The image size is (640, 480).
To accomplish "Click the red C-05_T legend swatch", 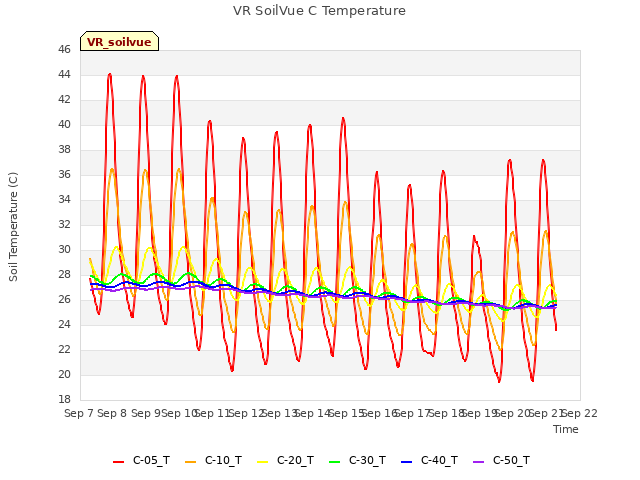I will pyautogui.click(x=118, y=462).
